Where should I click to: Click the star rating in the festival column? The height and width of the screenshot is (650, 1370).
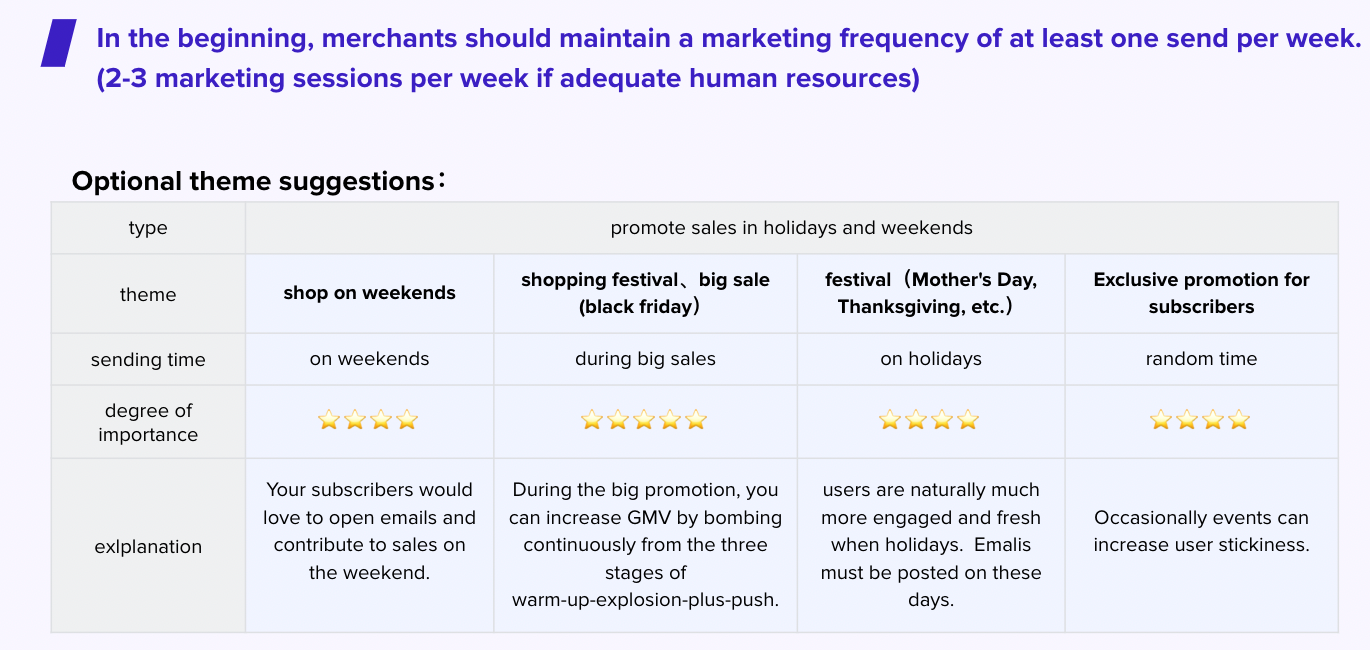pyautogui.click(x=928, y=420)
